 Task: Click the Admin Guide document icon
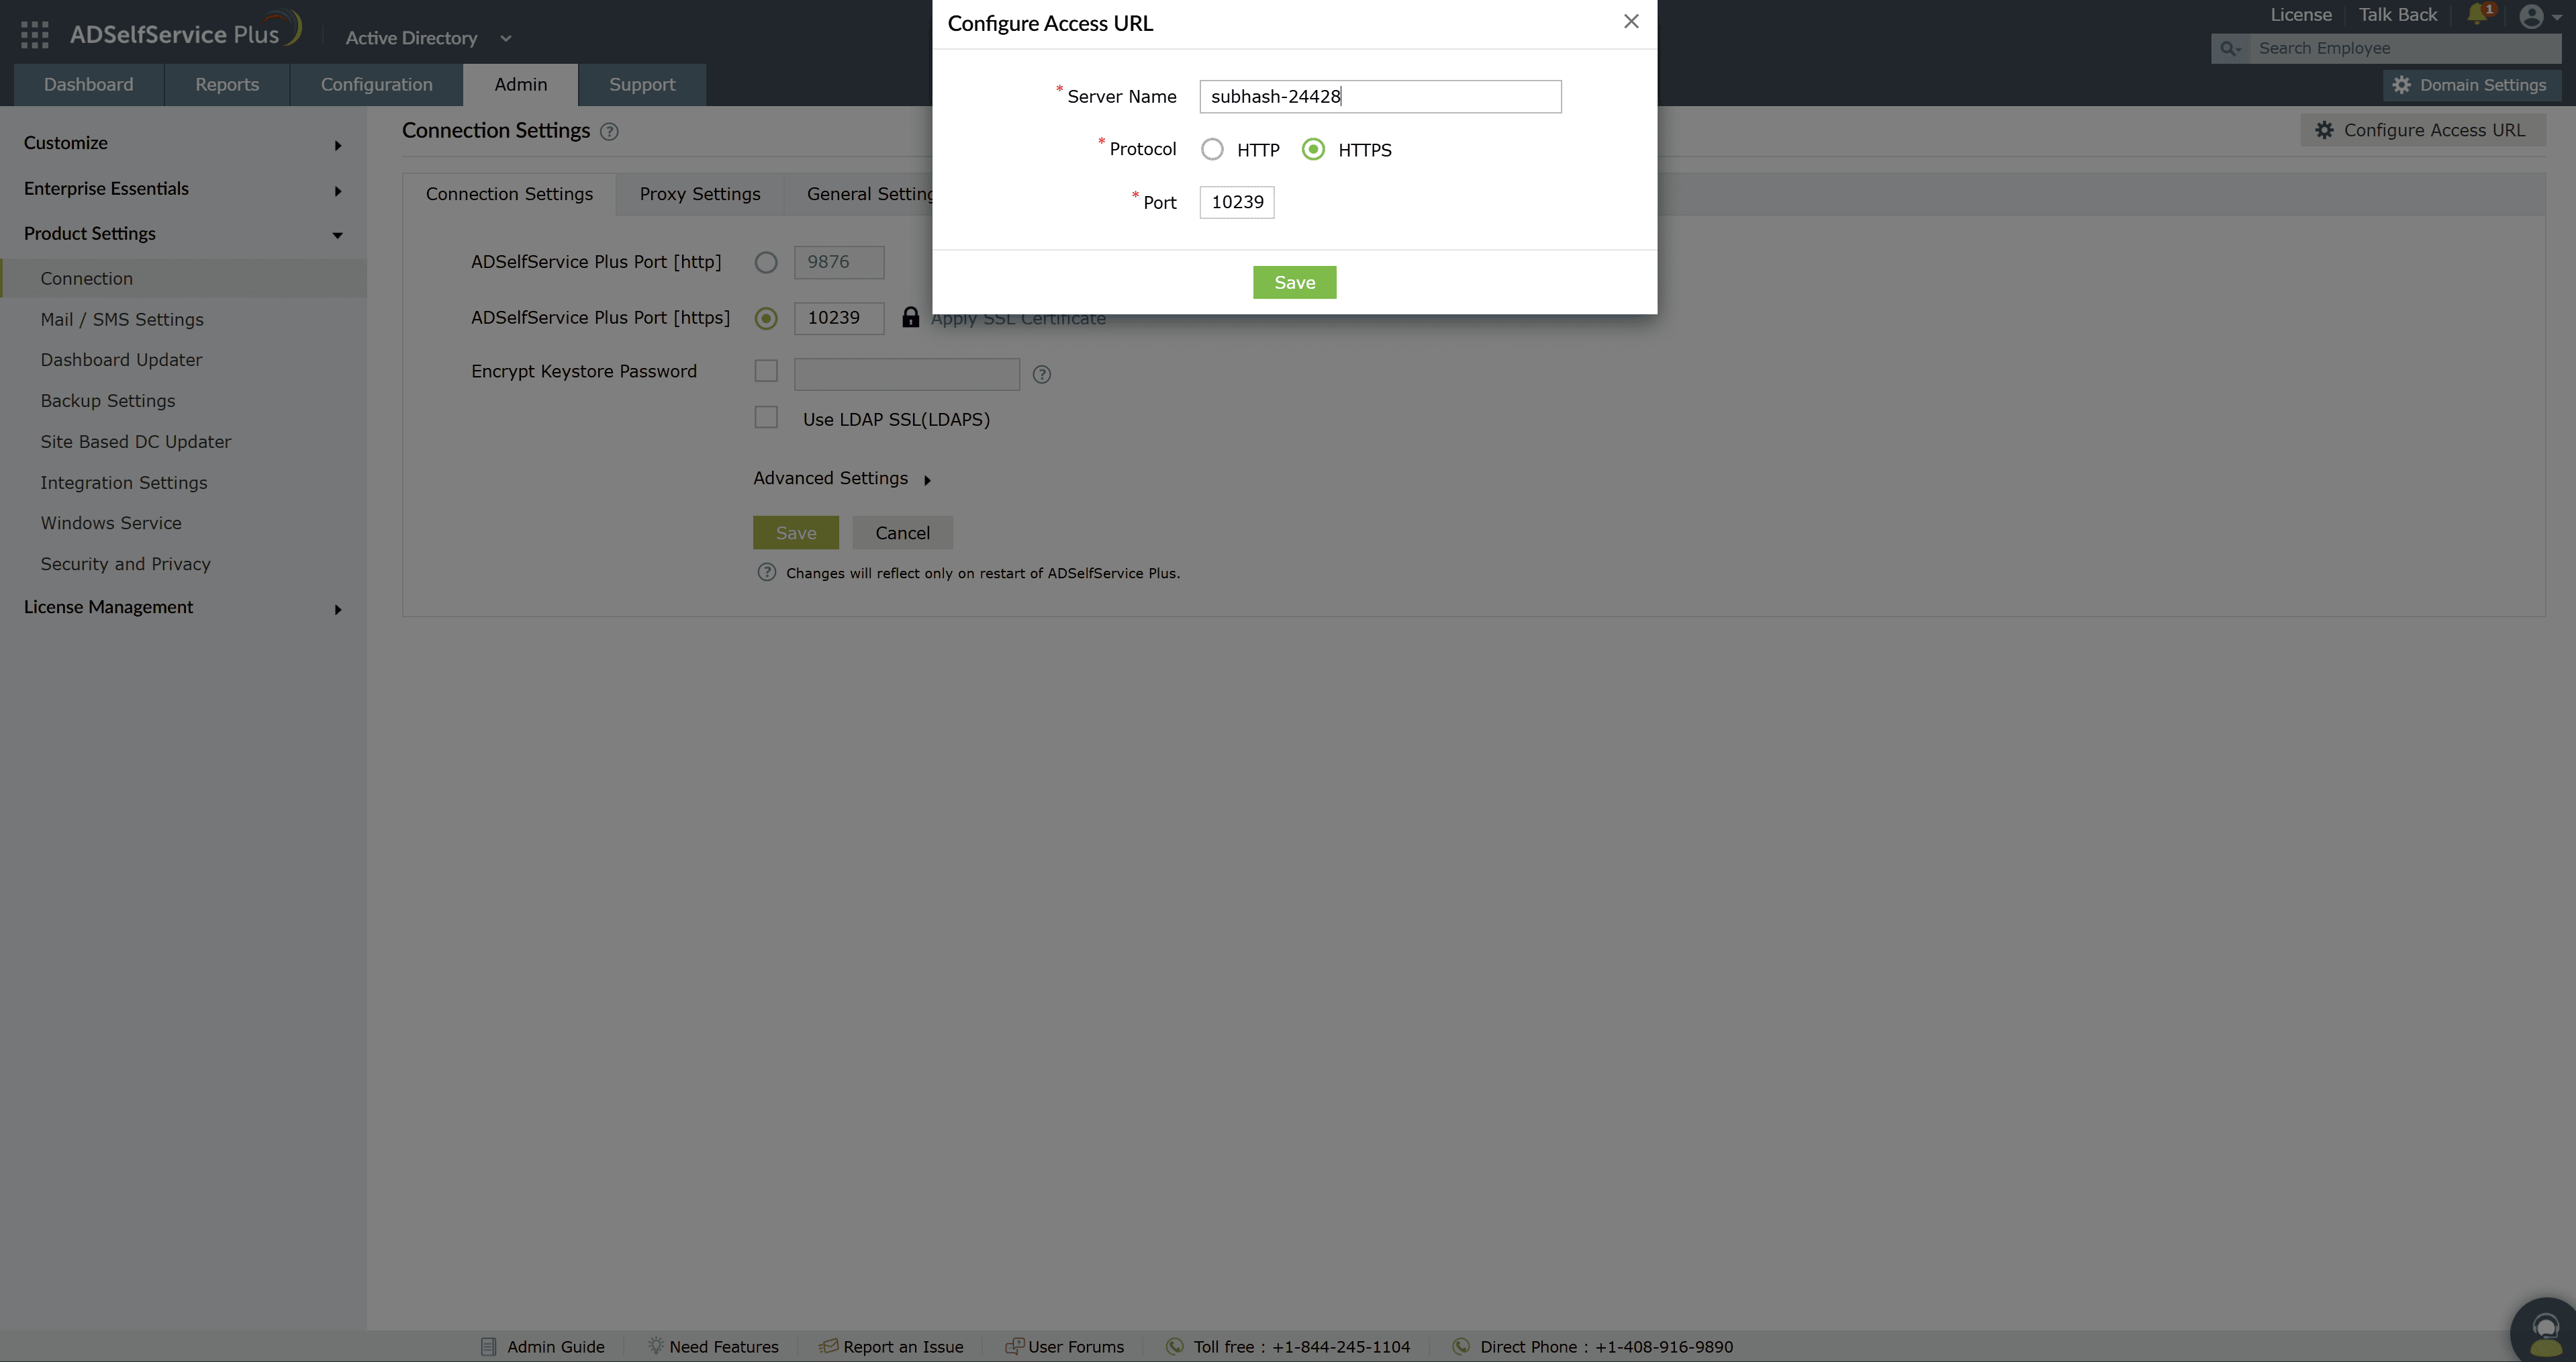coord(488,1347)
